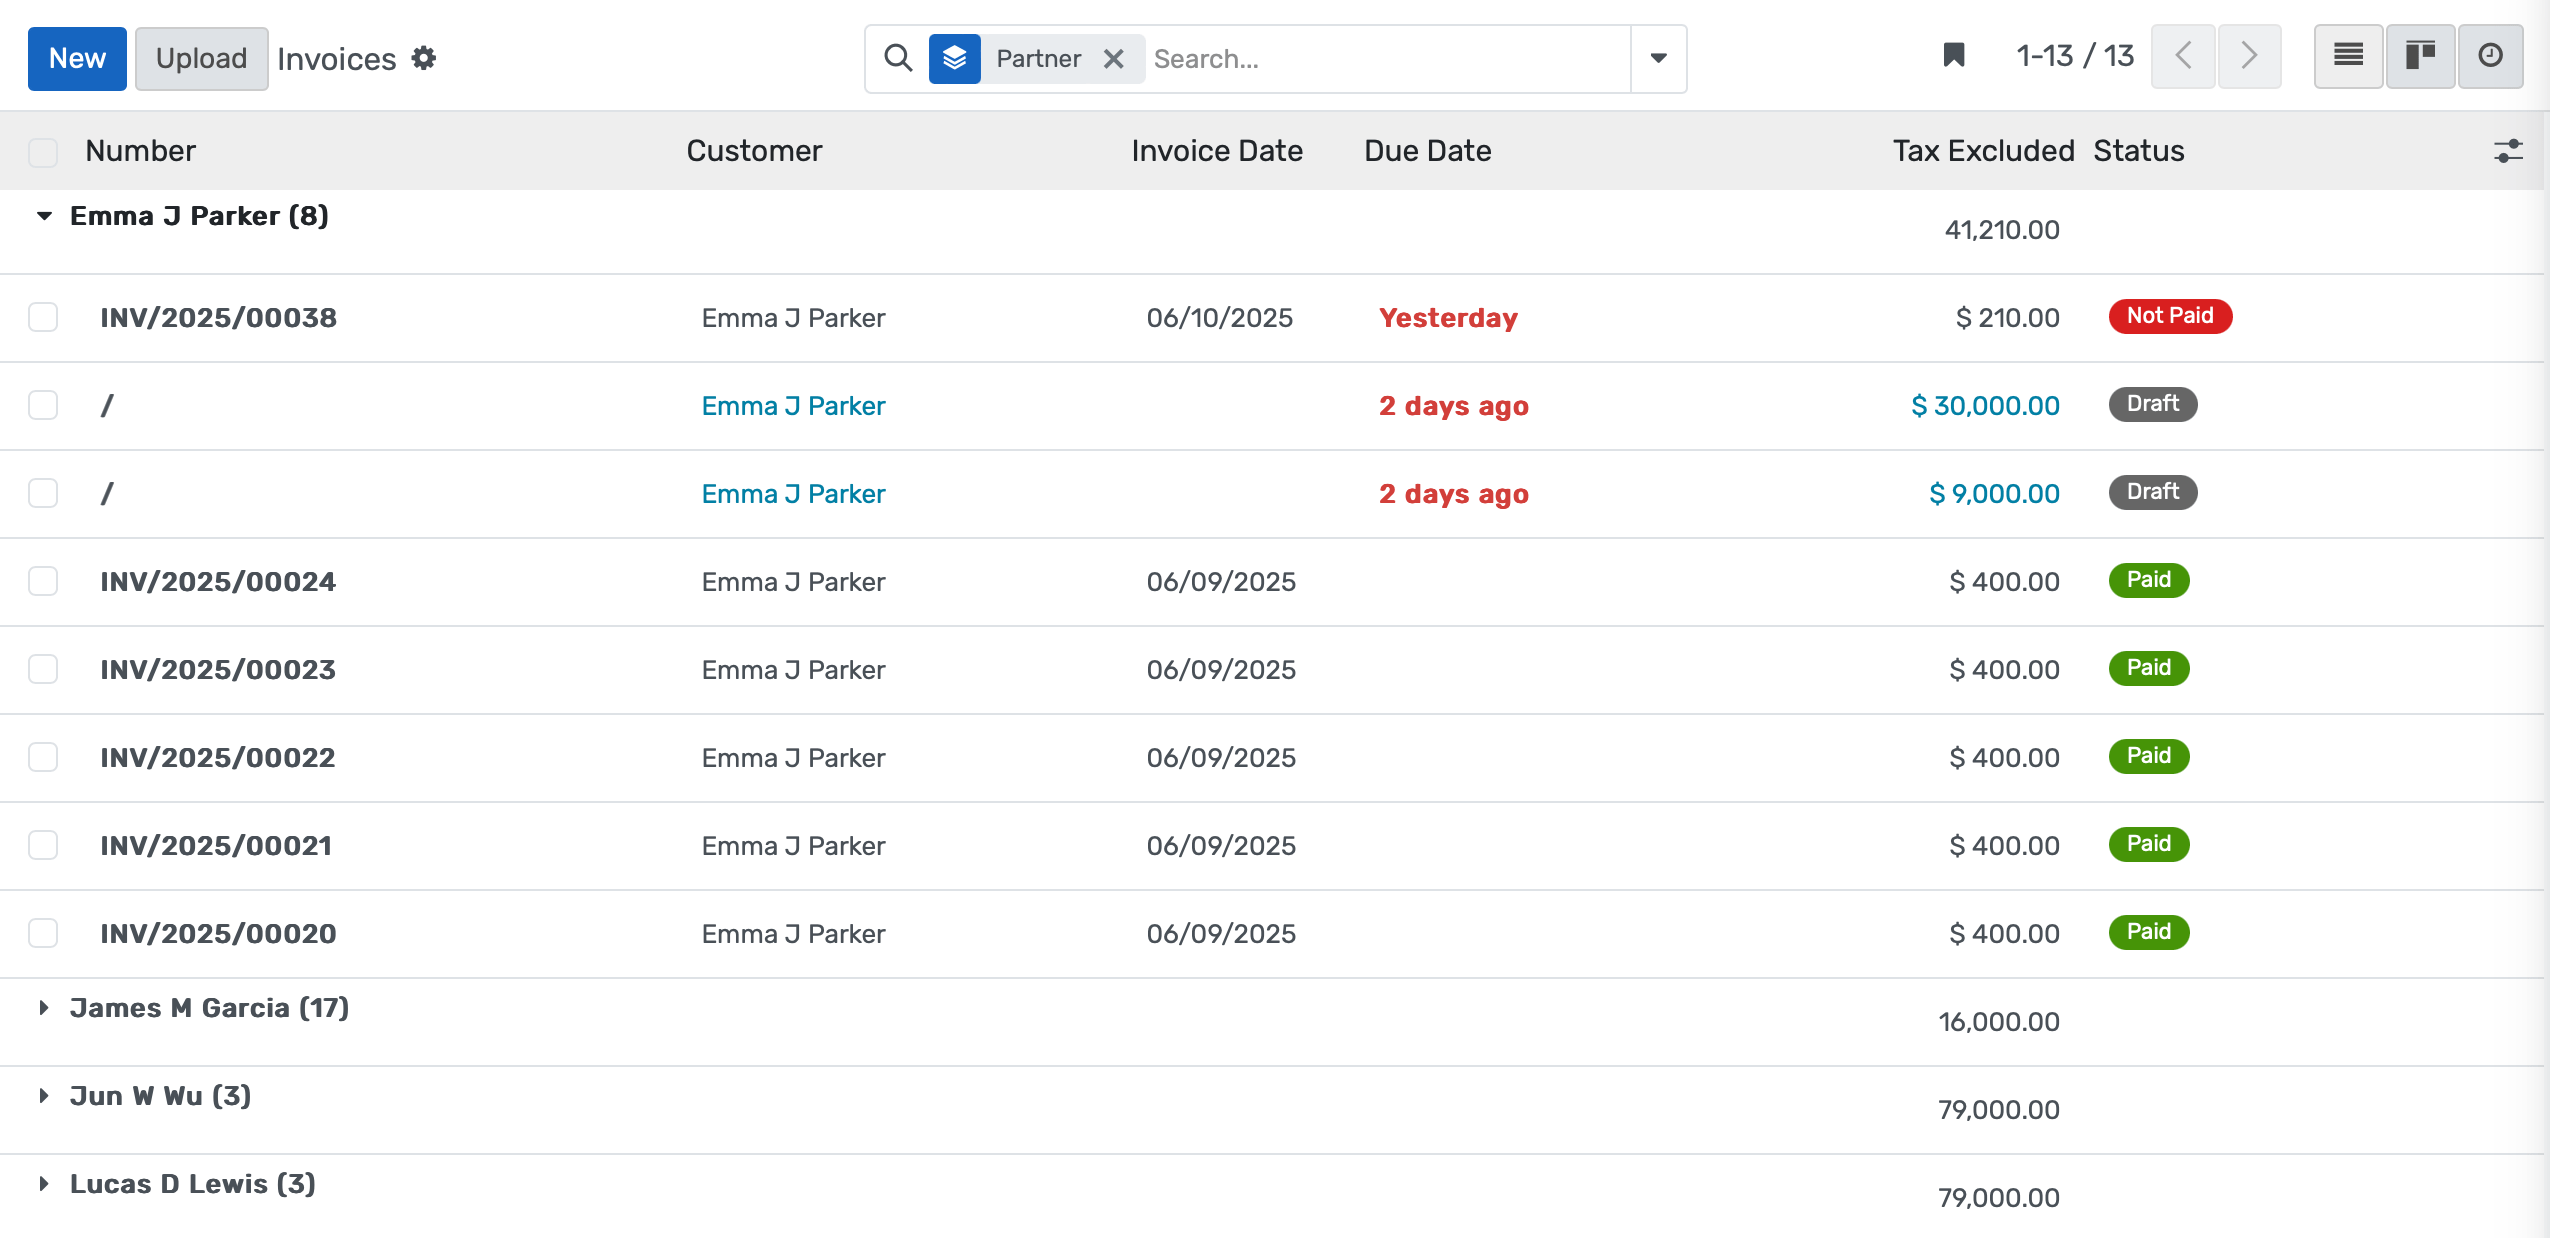Image resolution: width=2550 pixels, height=1238 pixels.
Task: Click the Invoices settings gear icon
Action: (424, 59)
